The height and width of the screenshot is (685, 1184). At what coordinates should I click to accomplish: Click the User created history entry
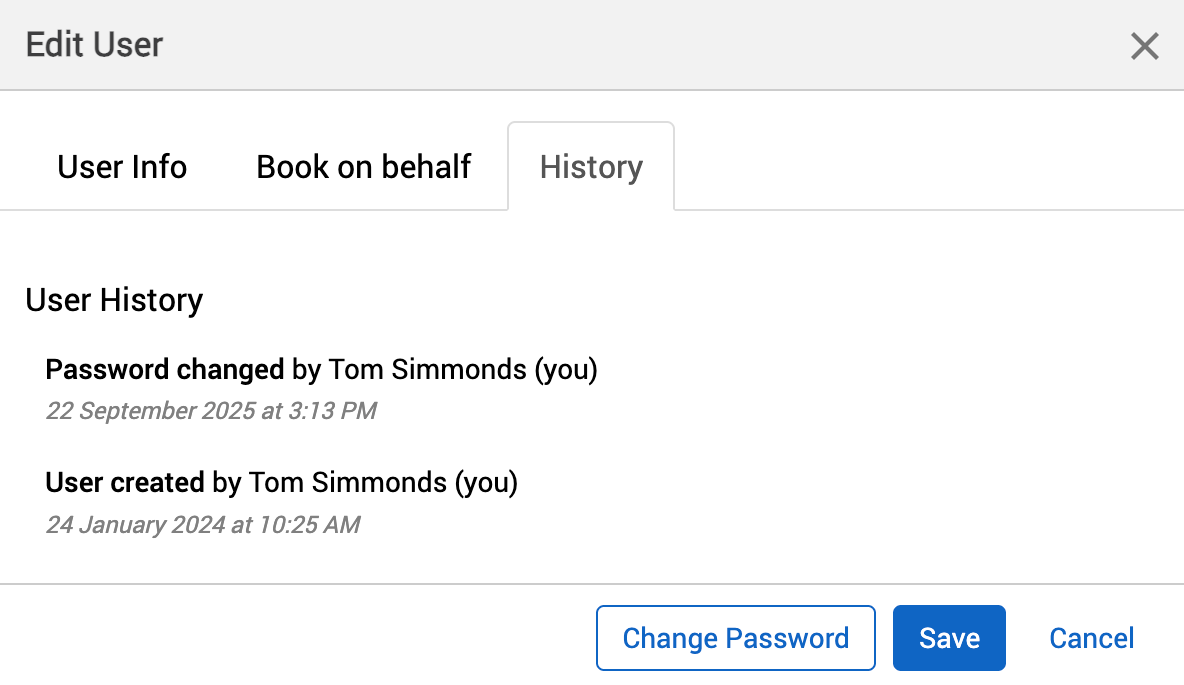point(124,482)
